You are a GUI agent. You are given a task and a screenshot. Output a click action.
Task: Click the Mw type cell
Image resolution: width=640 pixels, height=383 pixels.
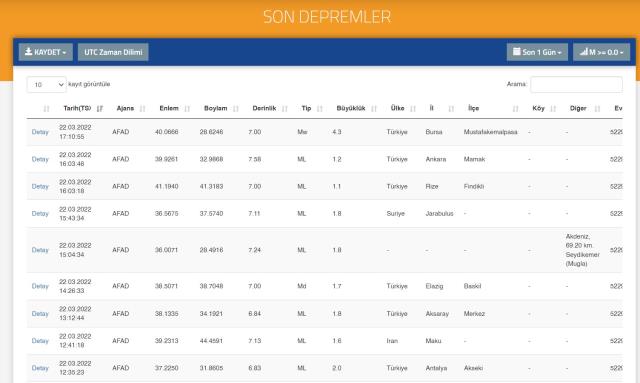(x=302, y=132)
